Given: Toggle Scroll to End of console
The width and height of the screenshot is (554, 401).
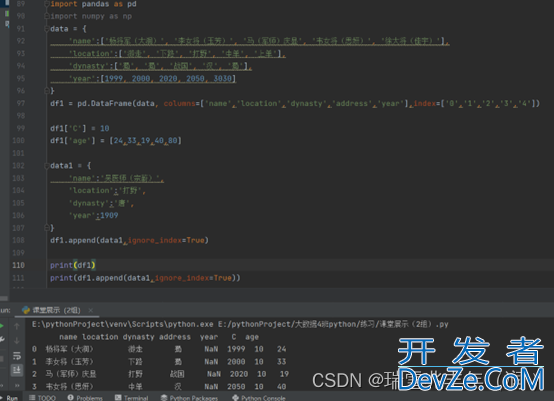Looking at the screenshot, I should (17, 370).
